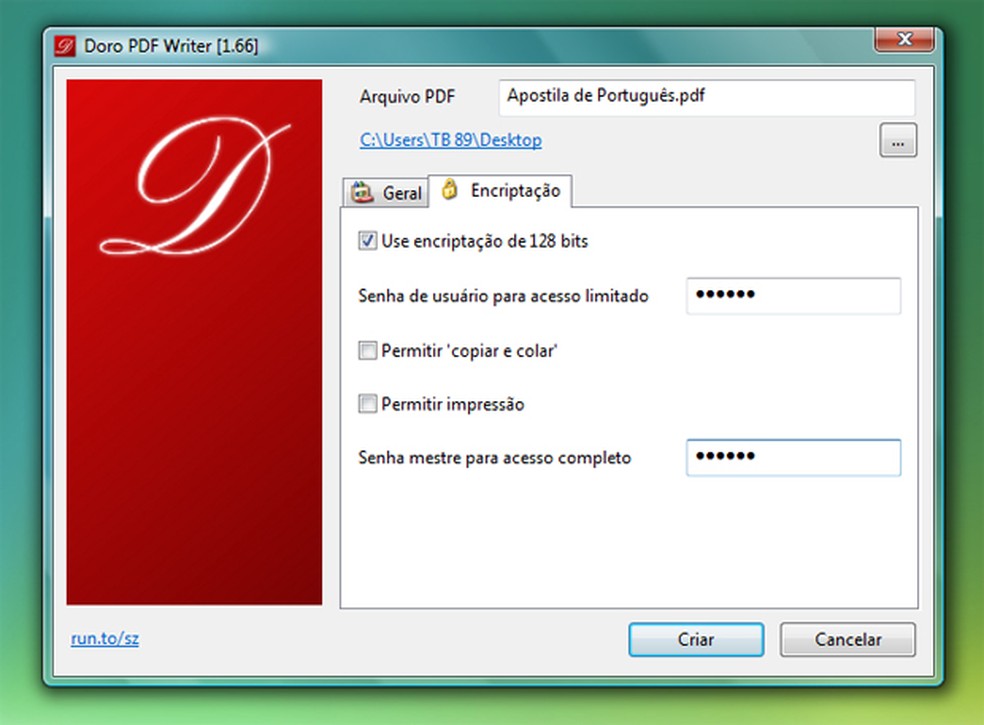The image size is (984, 725).
Task: Open the run.to/sz link
Action: pyautogui.click(x=105, y=638)
